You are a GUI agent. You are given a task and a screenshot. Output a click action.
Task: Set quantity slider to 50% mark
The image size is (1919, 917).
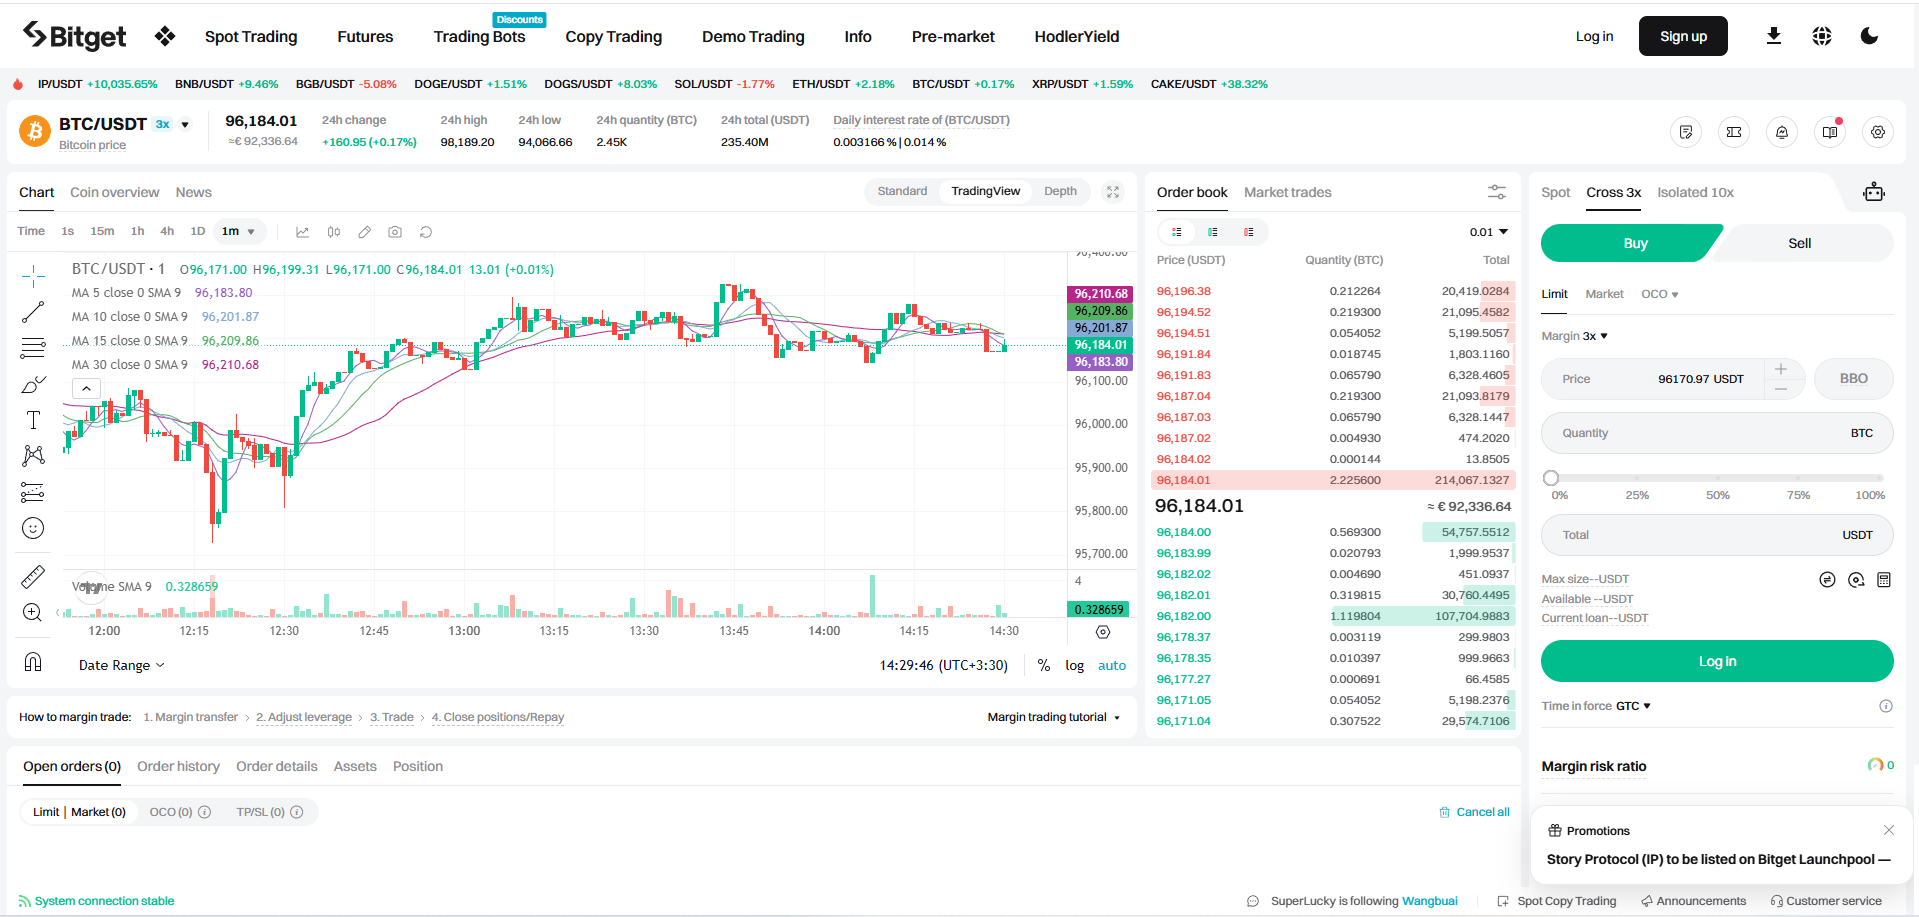(1718, 478)
